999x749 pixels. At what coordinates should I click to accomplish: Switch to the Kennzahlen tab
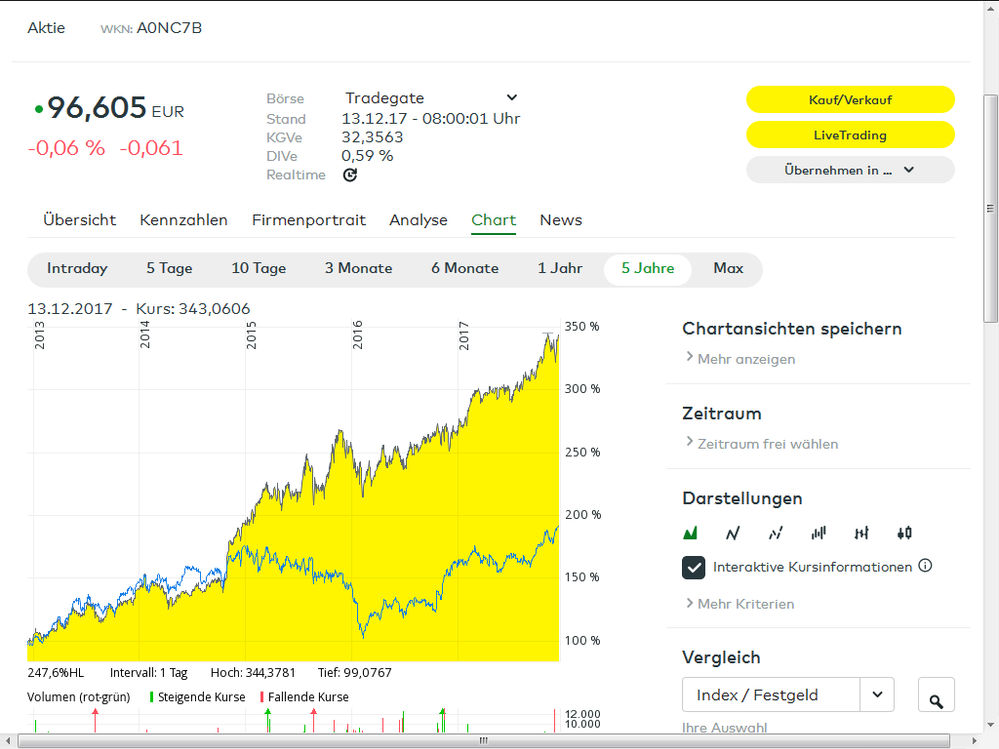(184, 220)
